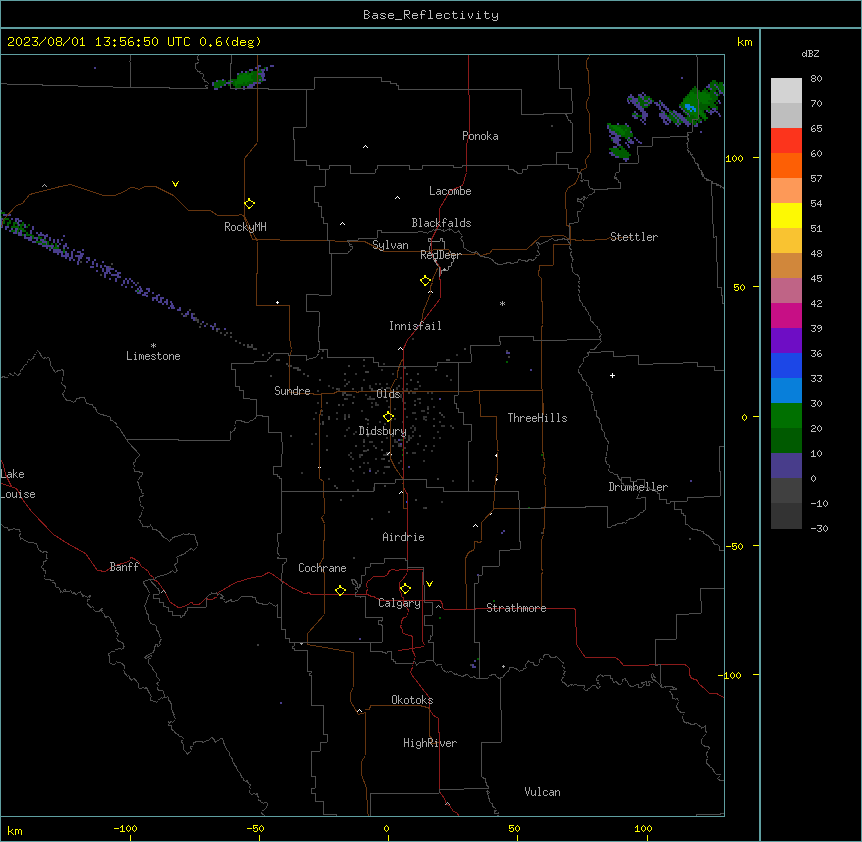Select the asterisk marker east of Innisfail
Viewport: 862px width, 842px height.
pyautogui.click(x=502, y=303)
